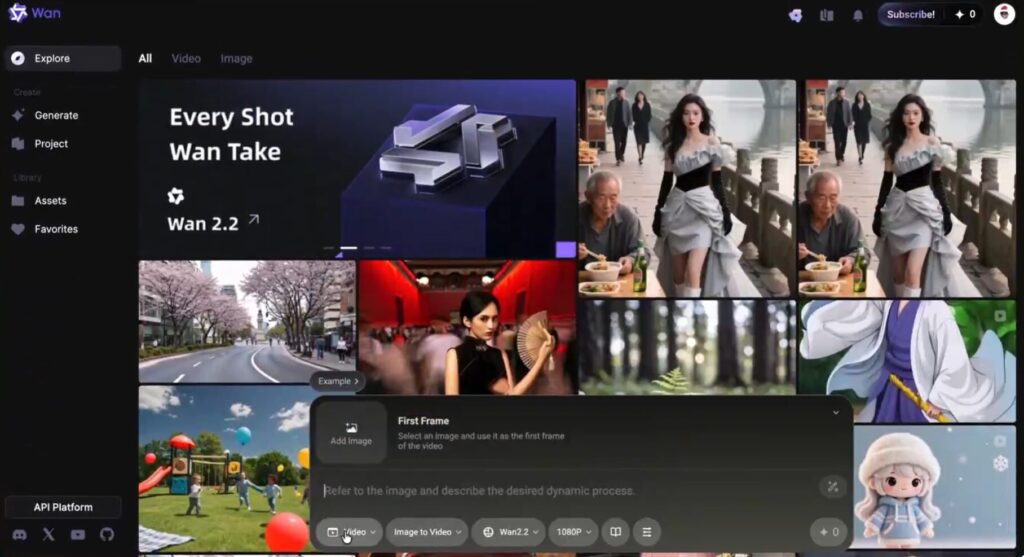Open the Video type dropdown
Screen dimensions: 1024x557
tap(349, 532)
